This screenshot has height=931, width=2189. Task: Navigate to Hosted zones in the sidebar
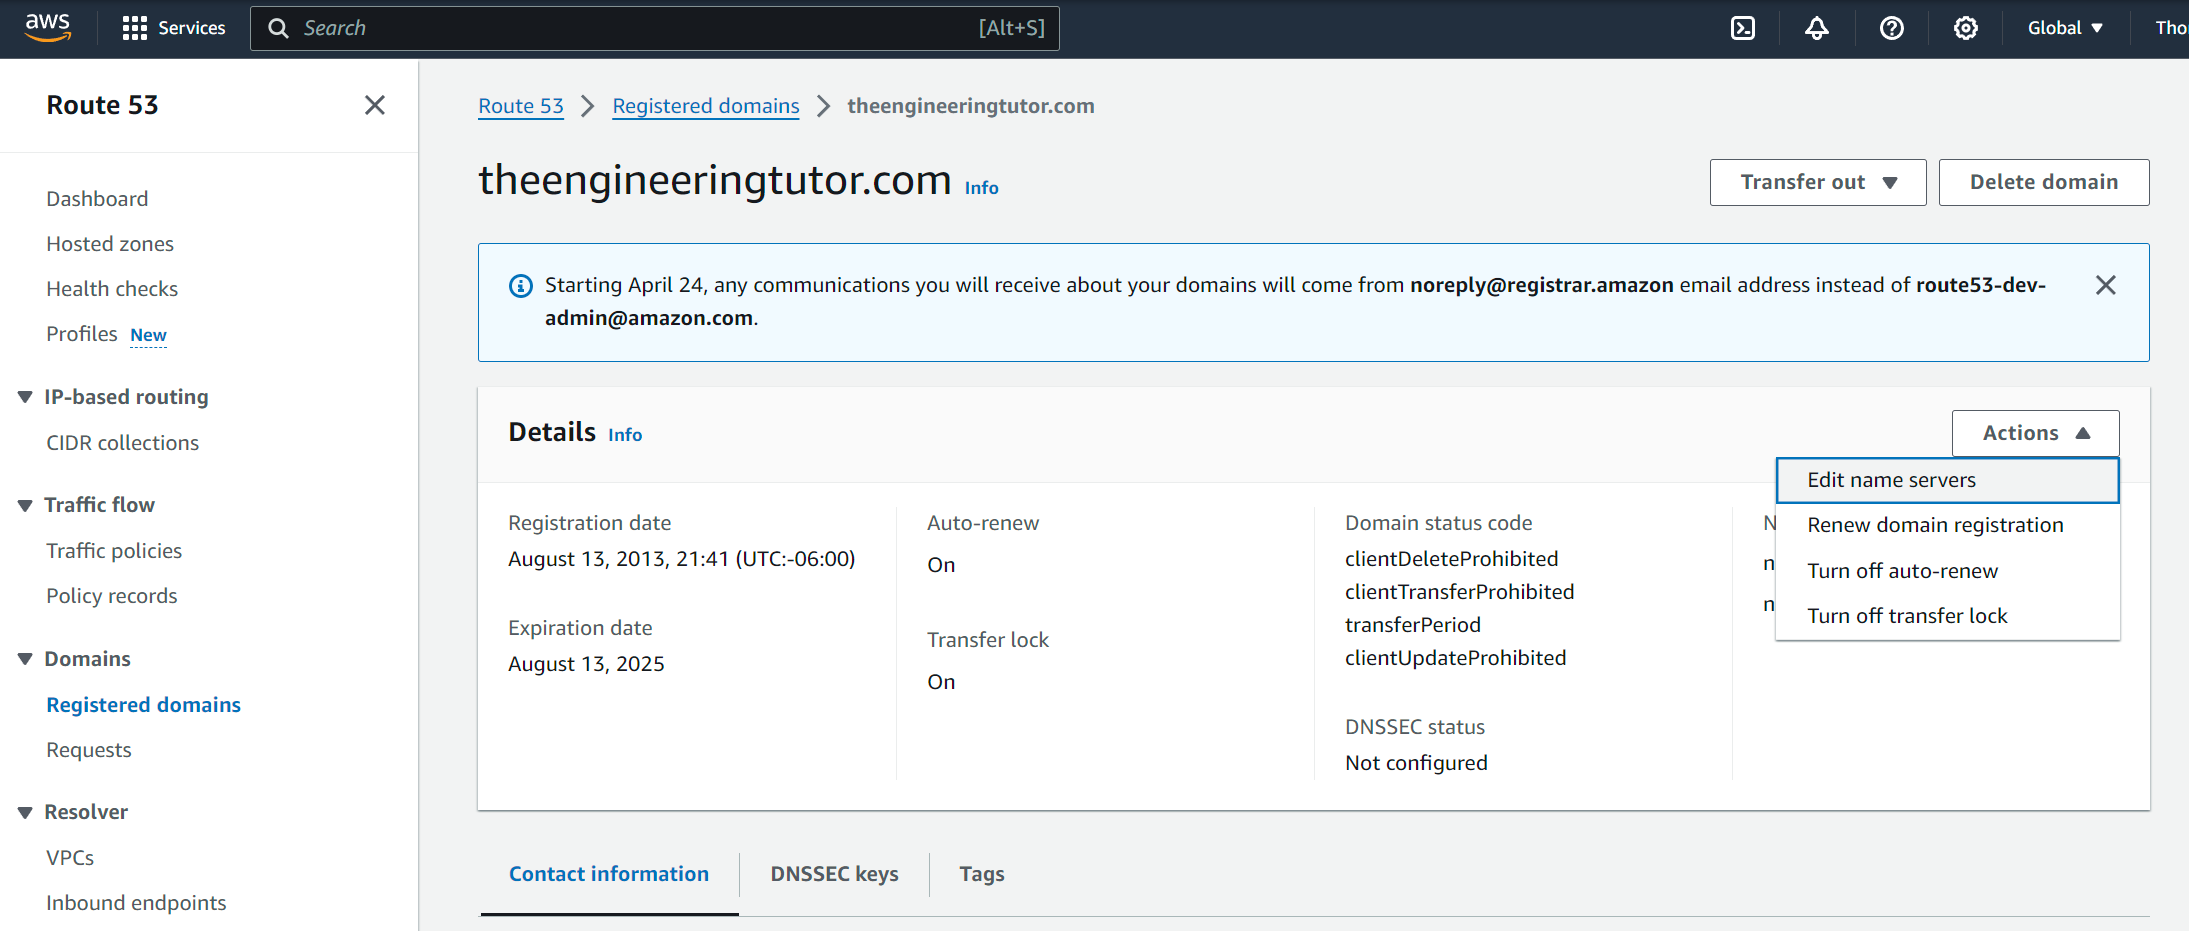coord(109,243)
